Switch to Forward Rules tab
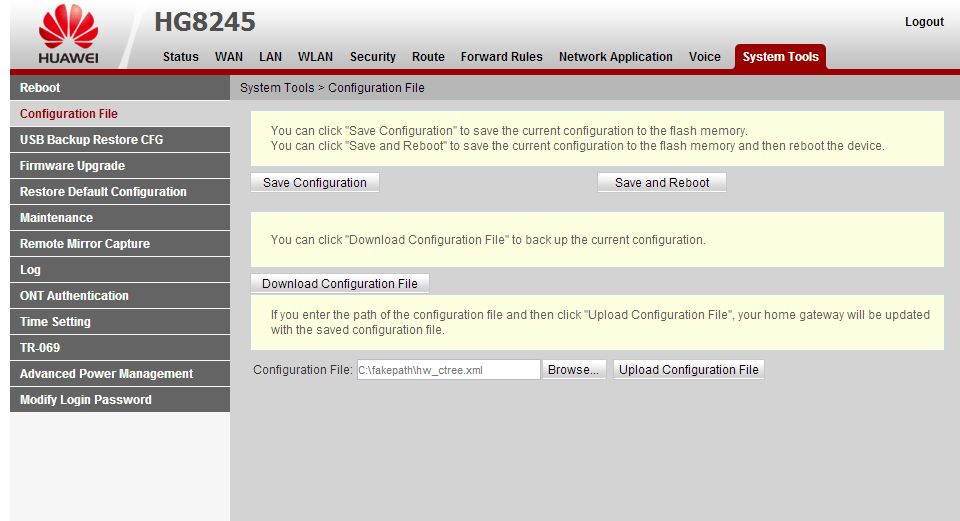960x521 pixels. (501, 57)
